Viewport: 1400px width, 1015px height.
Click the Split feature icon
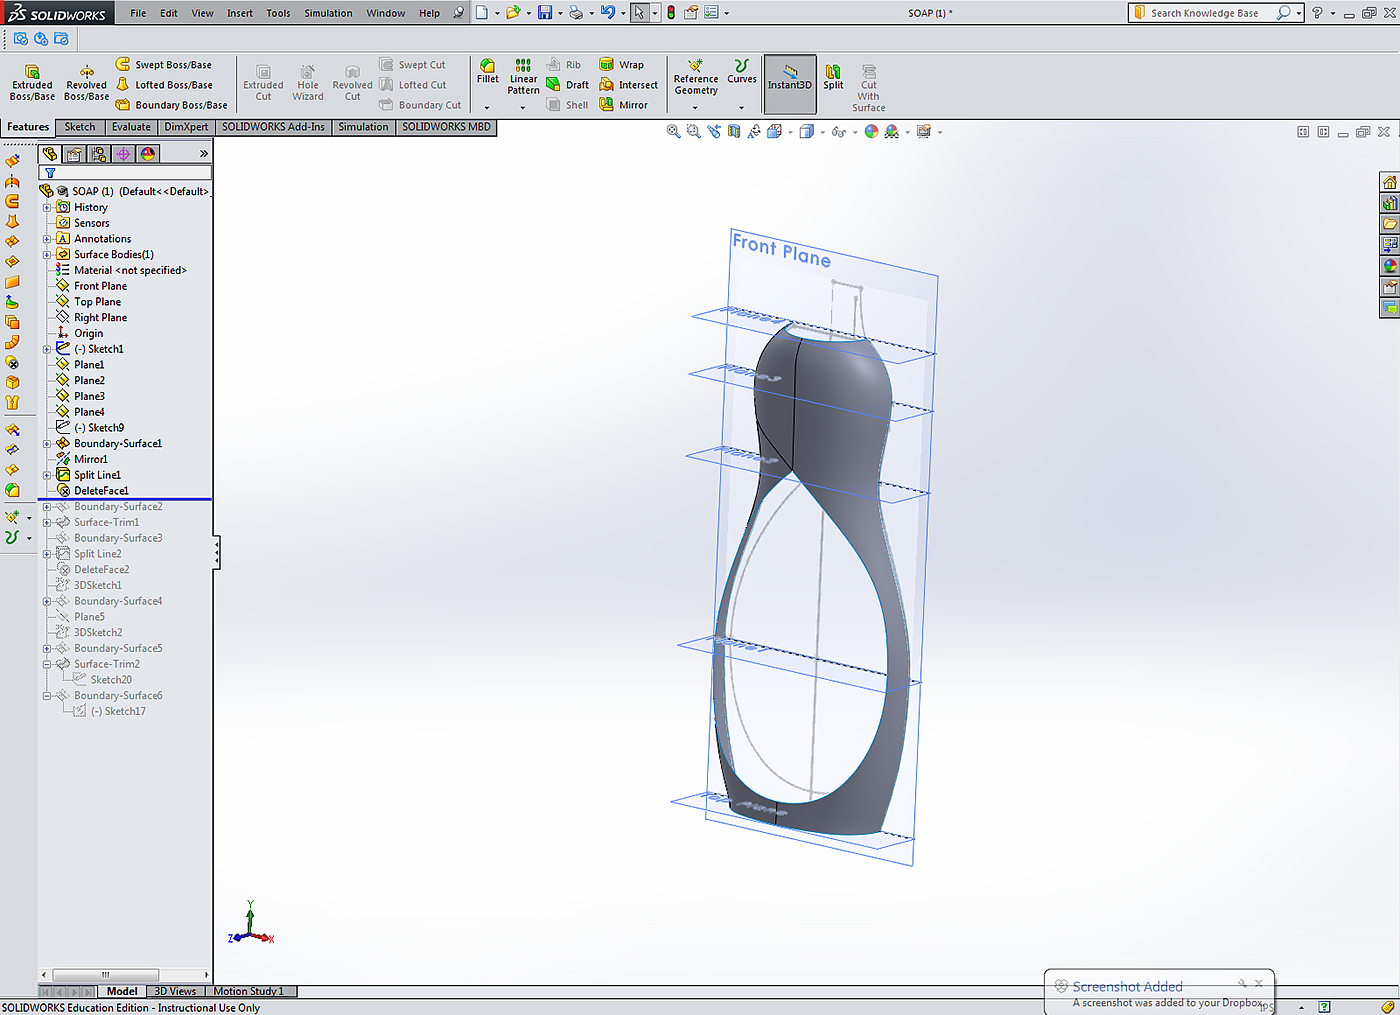833,77
